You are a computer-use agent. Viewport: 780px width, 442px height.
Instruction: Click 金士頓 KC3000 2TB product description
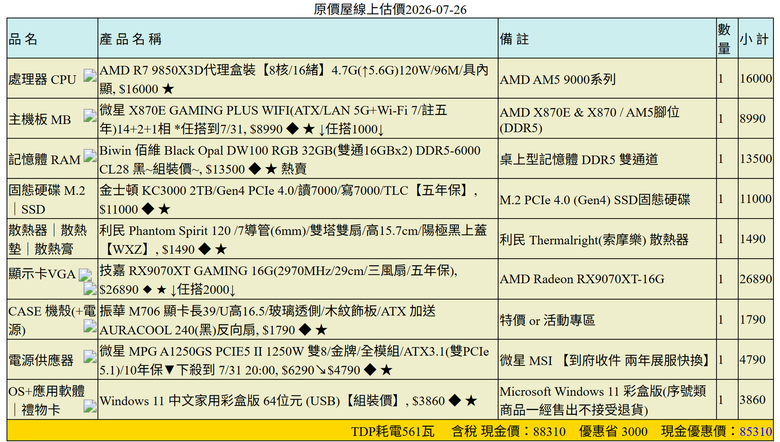coord(289,199)
